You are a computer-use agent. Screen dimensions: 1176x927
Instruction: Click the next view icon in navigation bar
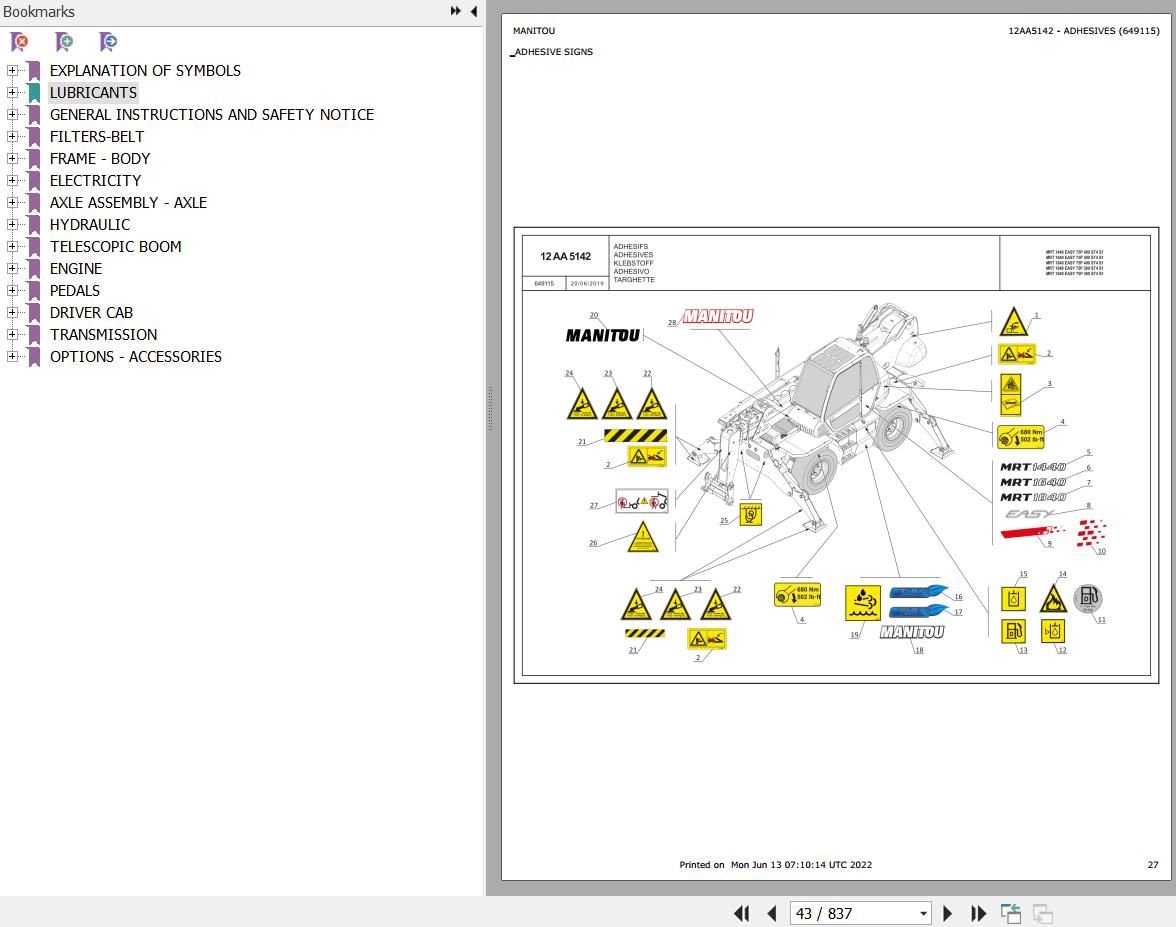tap(1042, 914)
